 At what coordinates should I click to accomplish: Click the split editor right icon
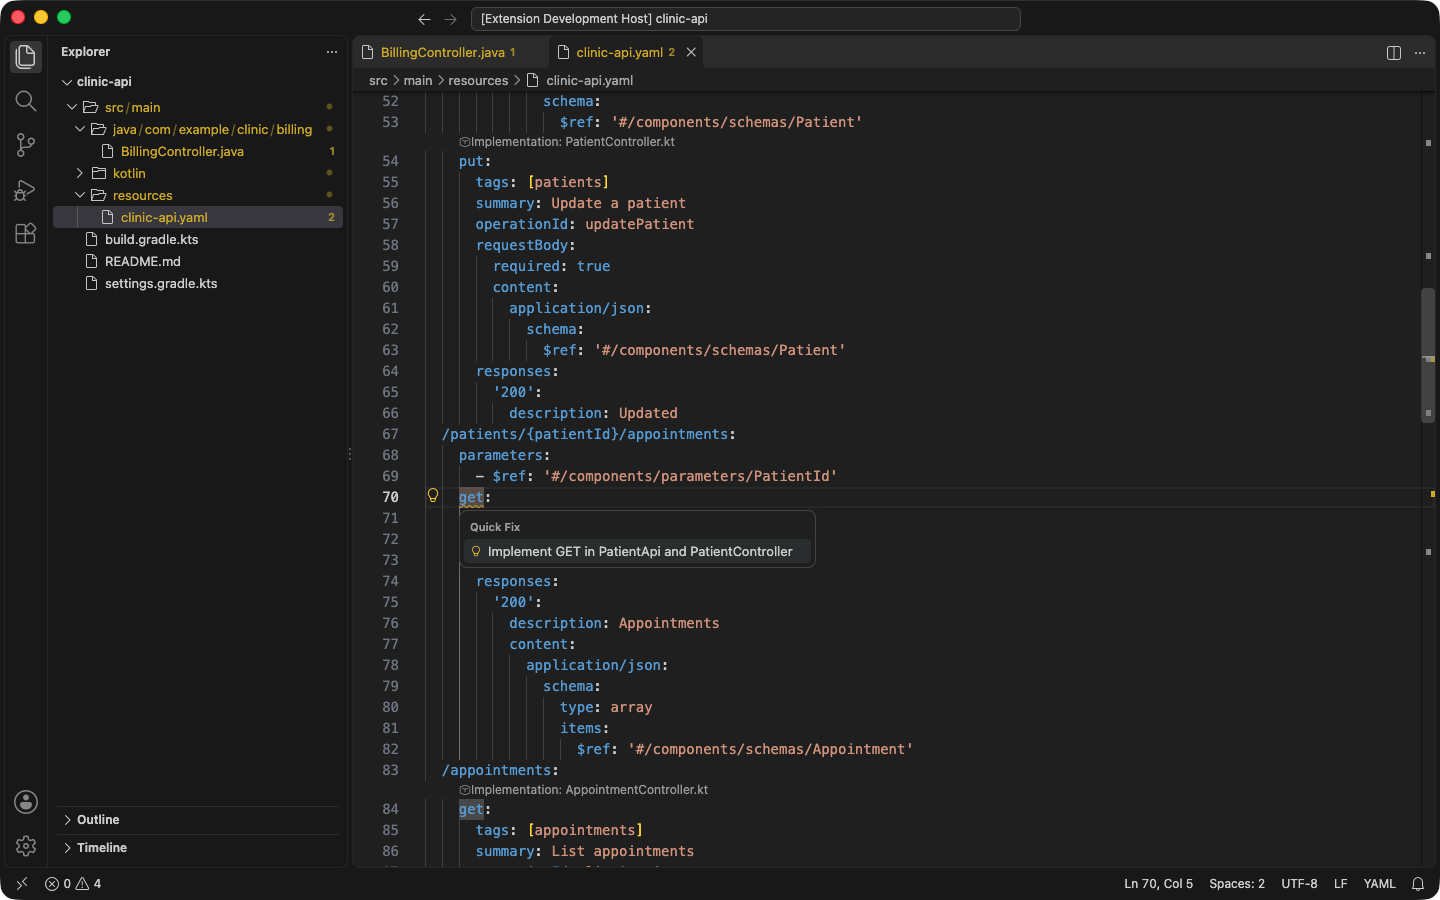pos(1394,53)
